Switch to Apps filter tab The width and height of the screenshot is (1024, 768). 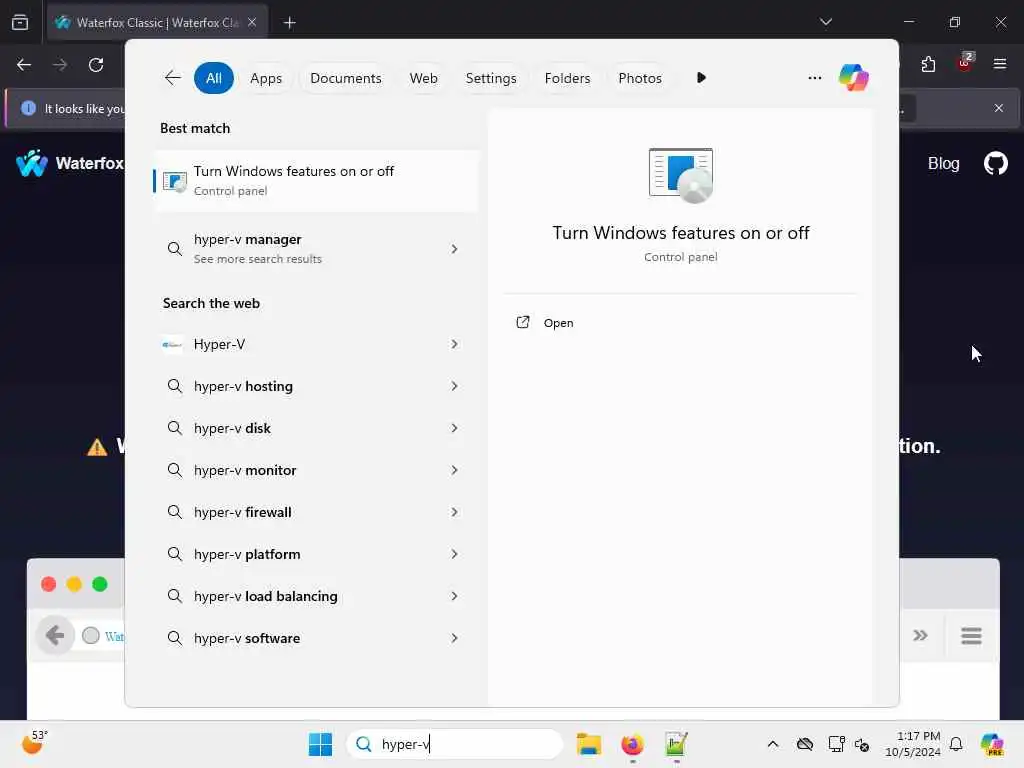point(266,78)
